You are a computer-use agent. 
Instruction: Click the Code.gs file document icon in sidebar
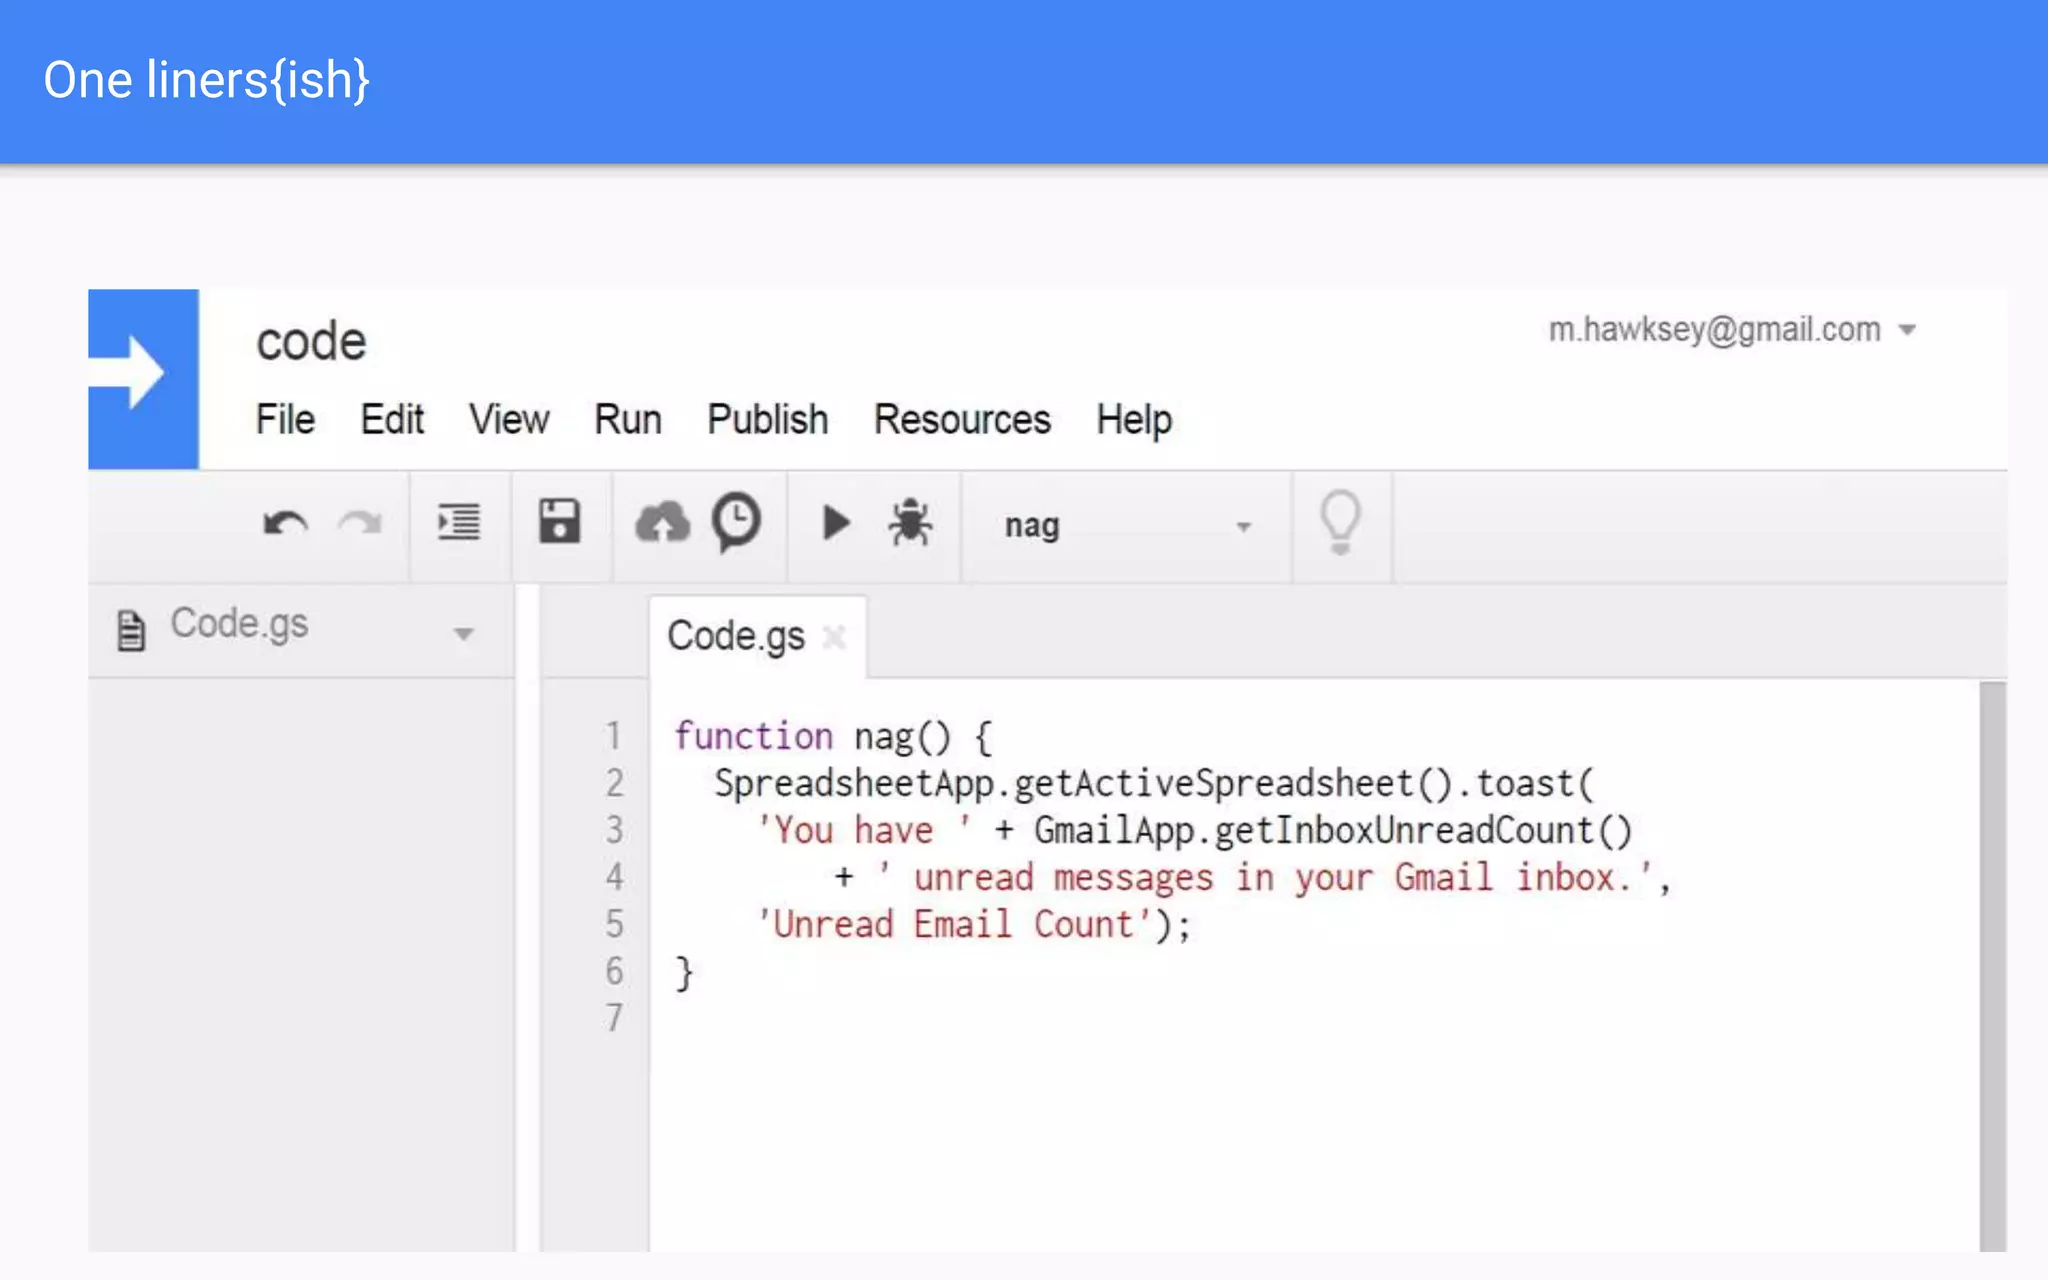(x=131, y=630)
